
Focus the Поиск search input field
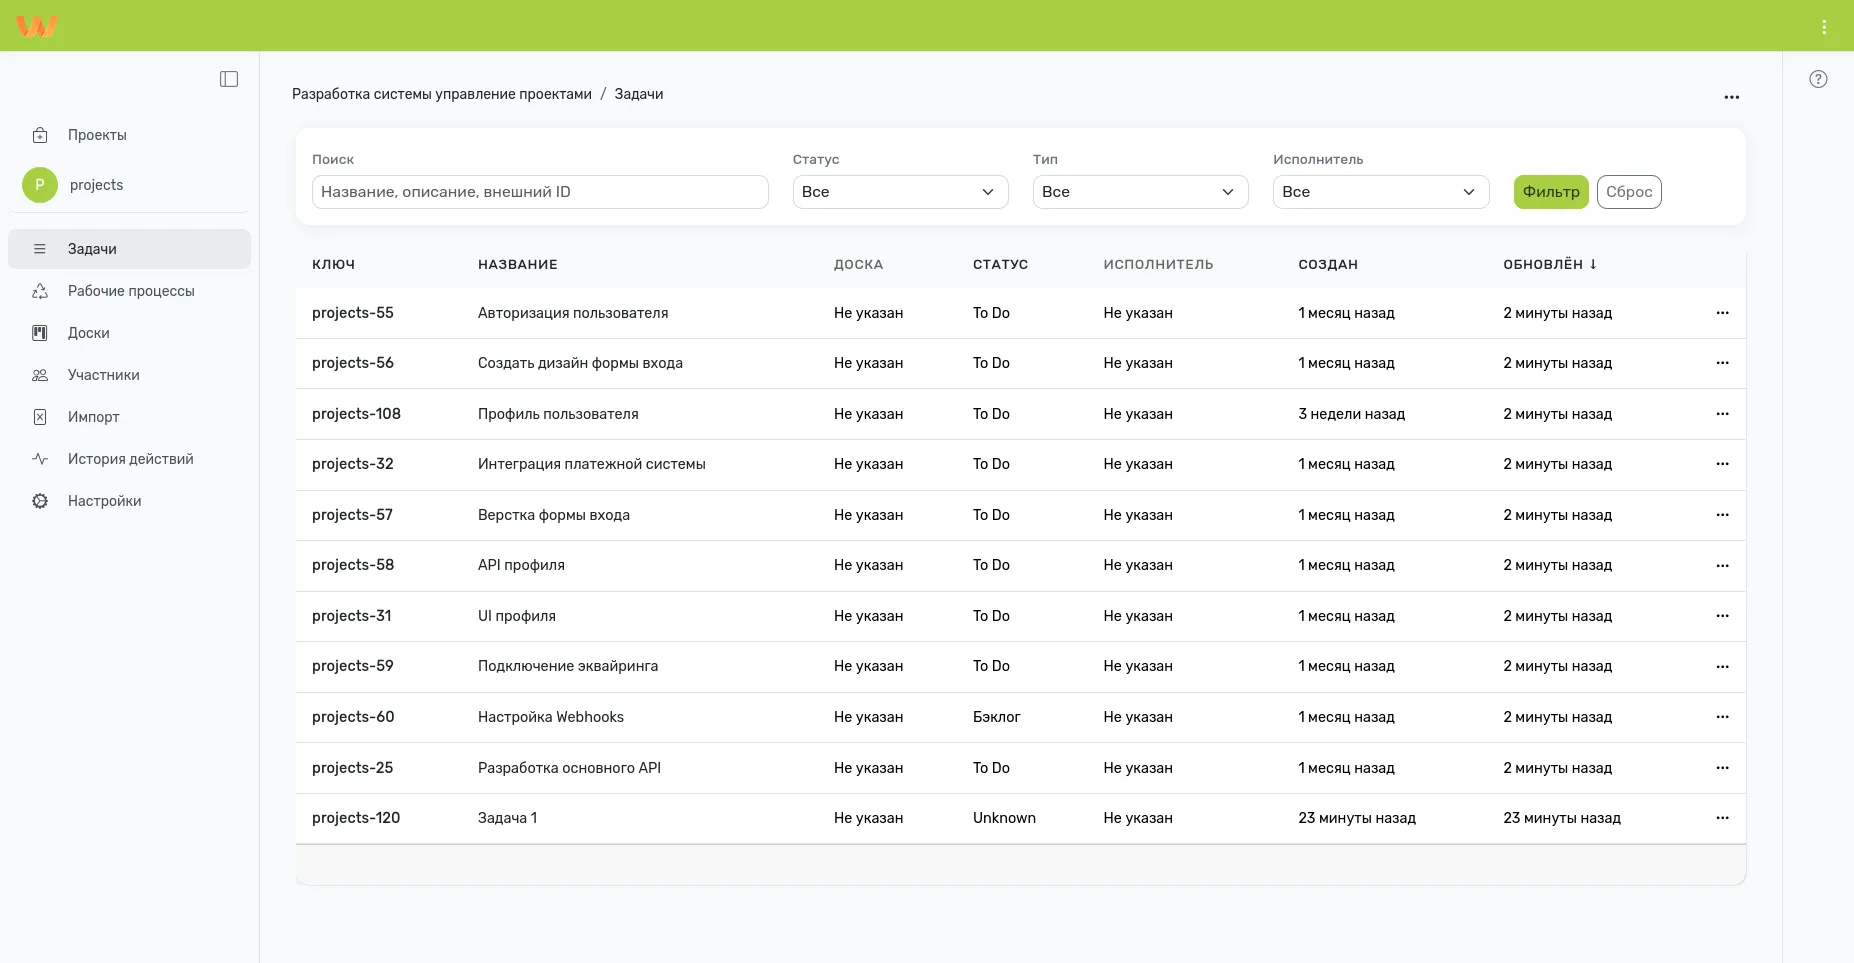click(540, 192)
